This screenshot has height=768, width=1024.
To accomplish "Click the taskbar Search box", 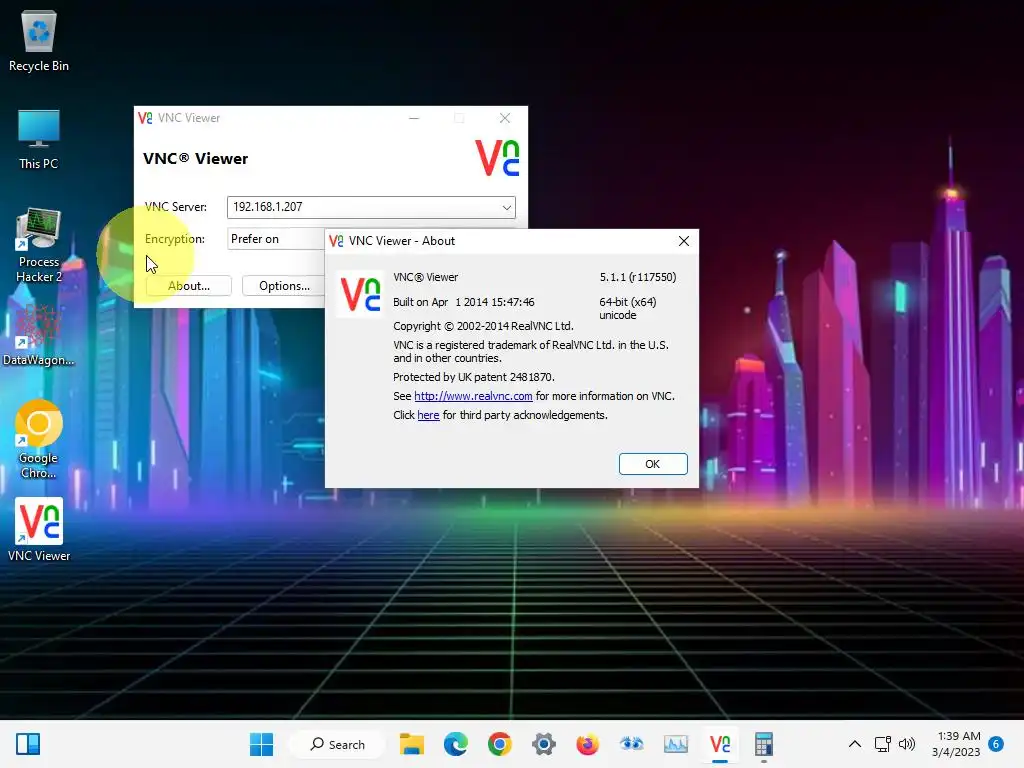I will point(338,744).
